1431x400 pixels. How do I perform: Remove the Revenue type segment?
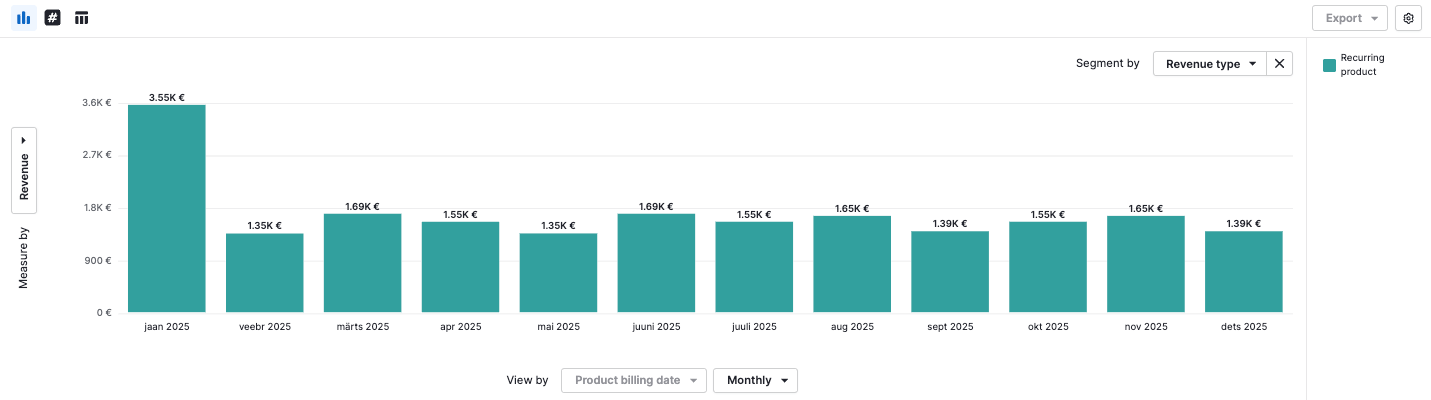1279,64
